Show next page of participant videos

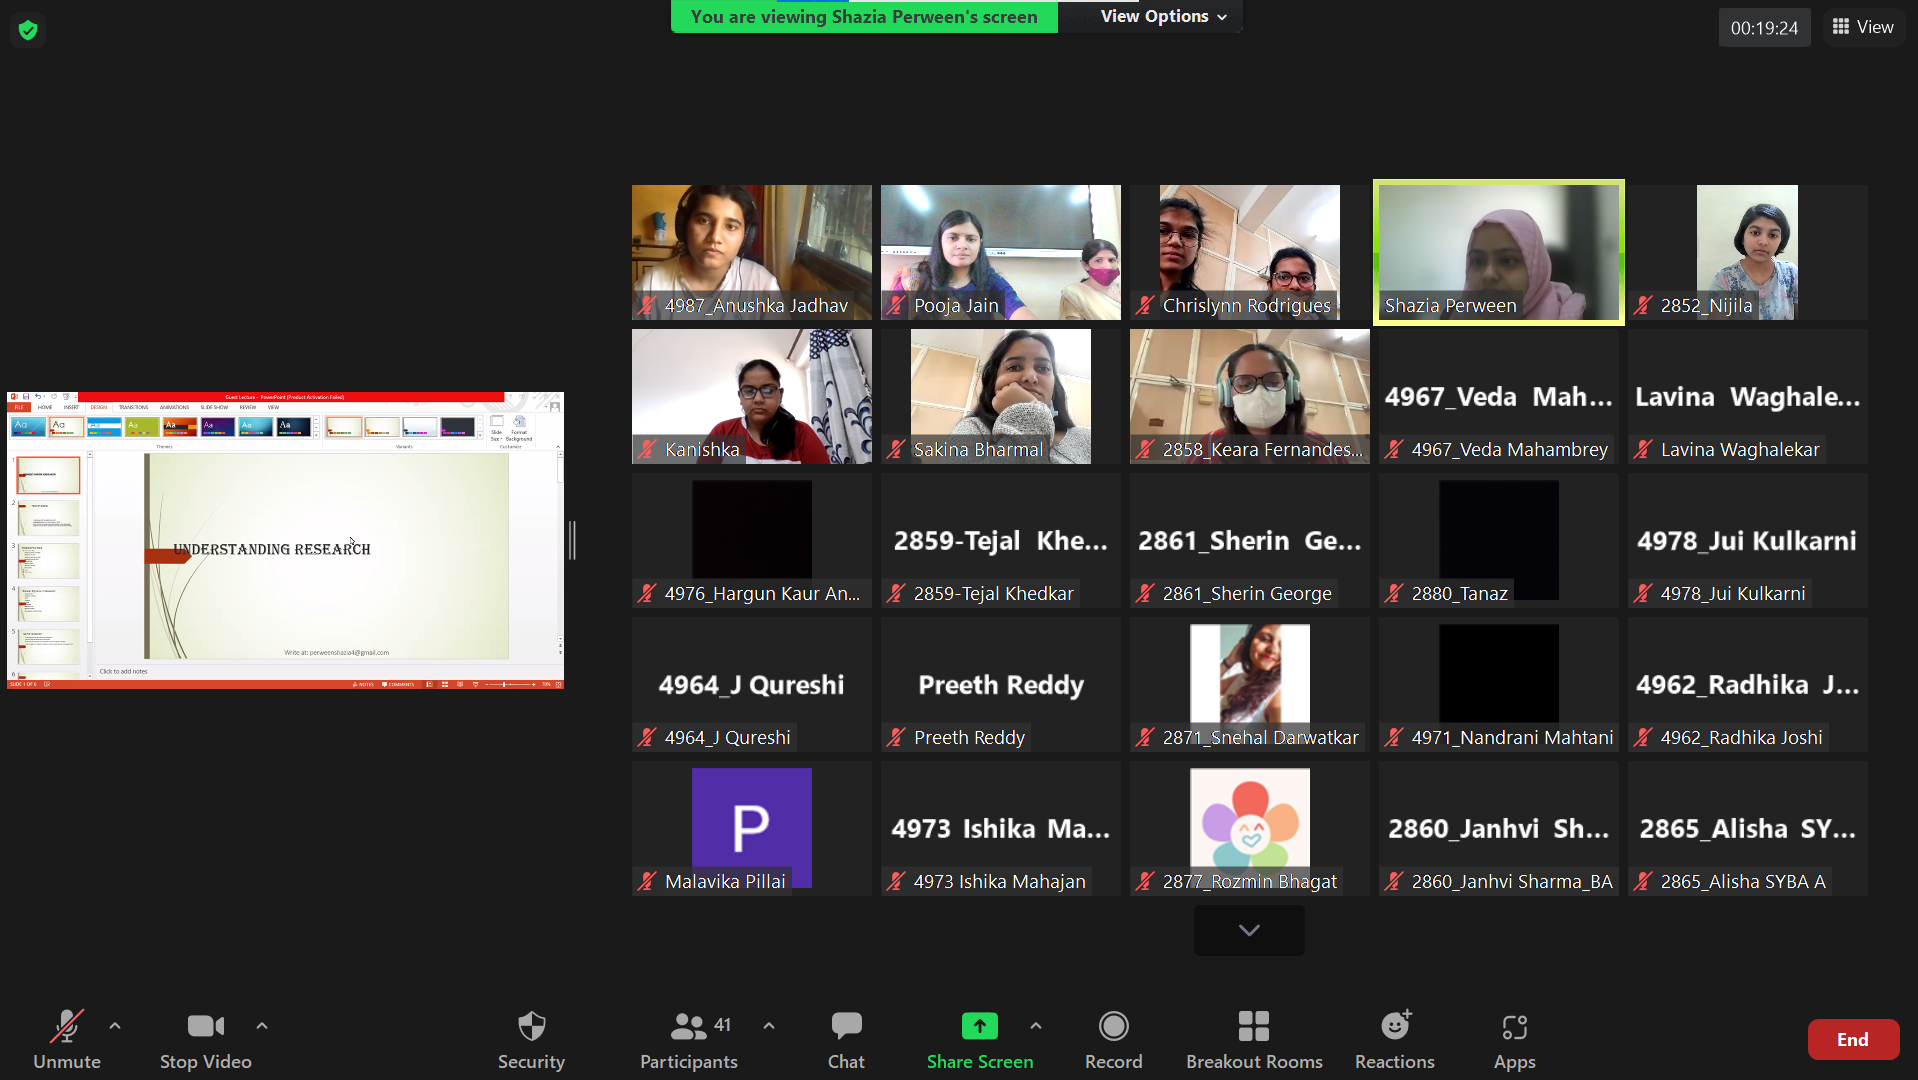pyautogui.click(x=1248, y=930)
